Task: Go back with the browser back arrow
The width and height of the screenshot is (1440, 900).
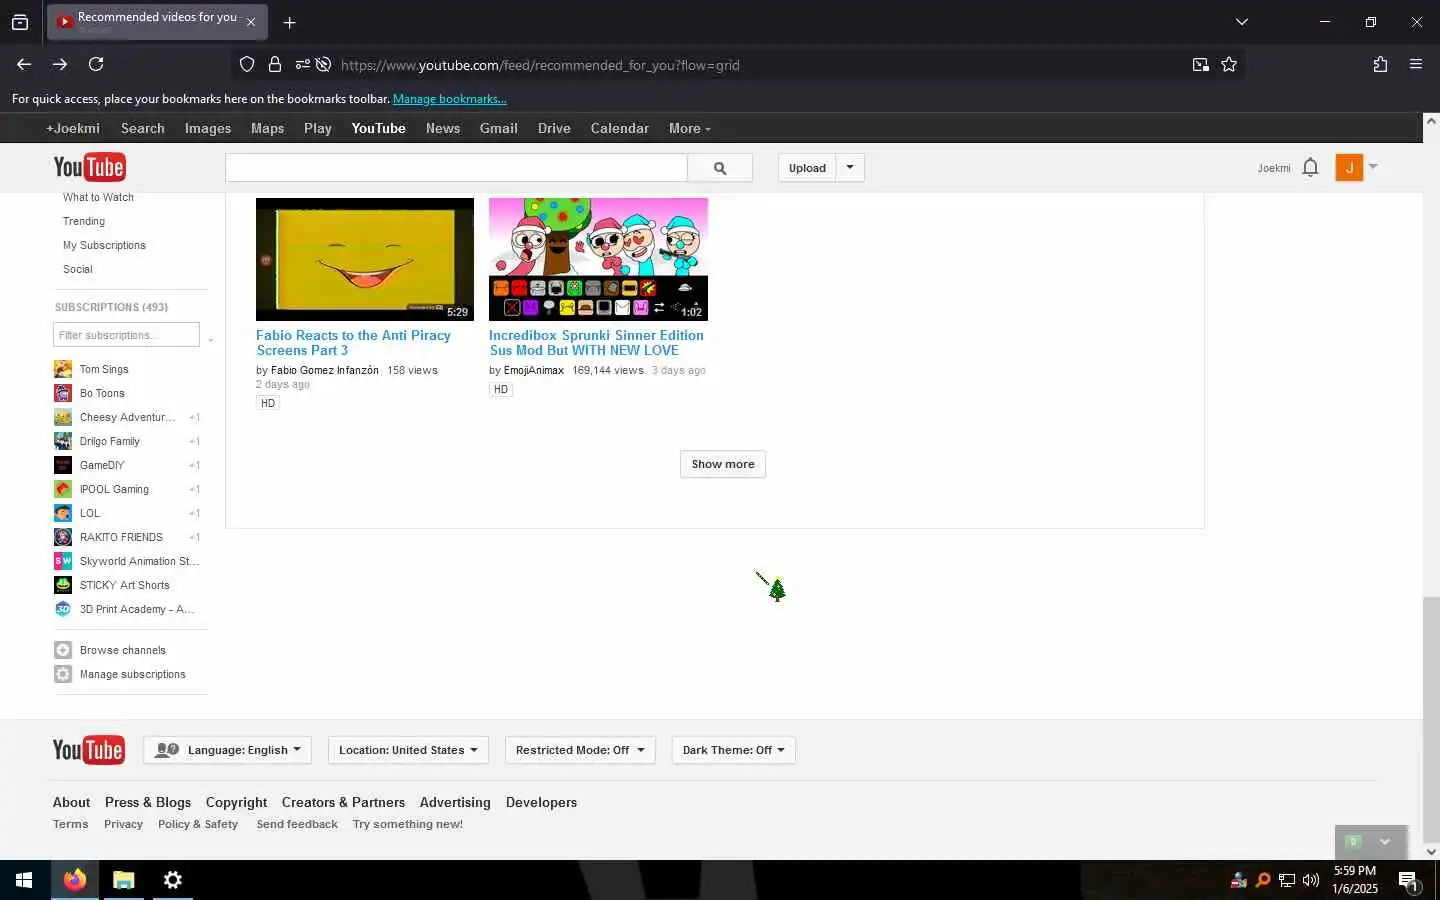Action: pos(24,64)
